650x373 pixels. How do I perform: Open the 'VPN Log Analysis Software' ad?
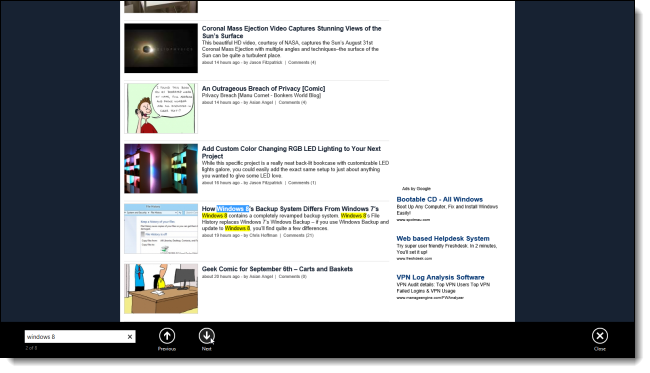coord(440,277)
